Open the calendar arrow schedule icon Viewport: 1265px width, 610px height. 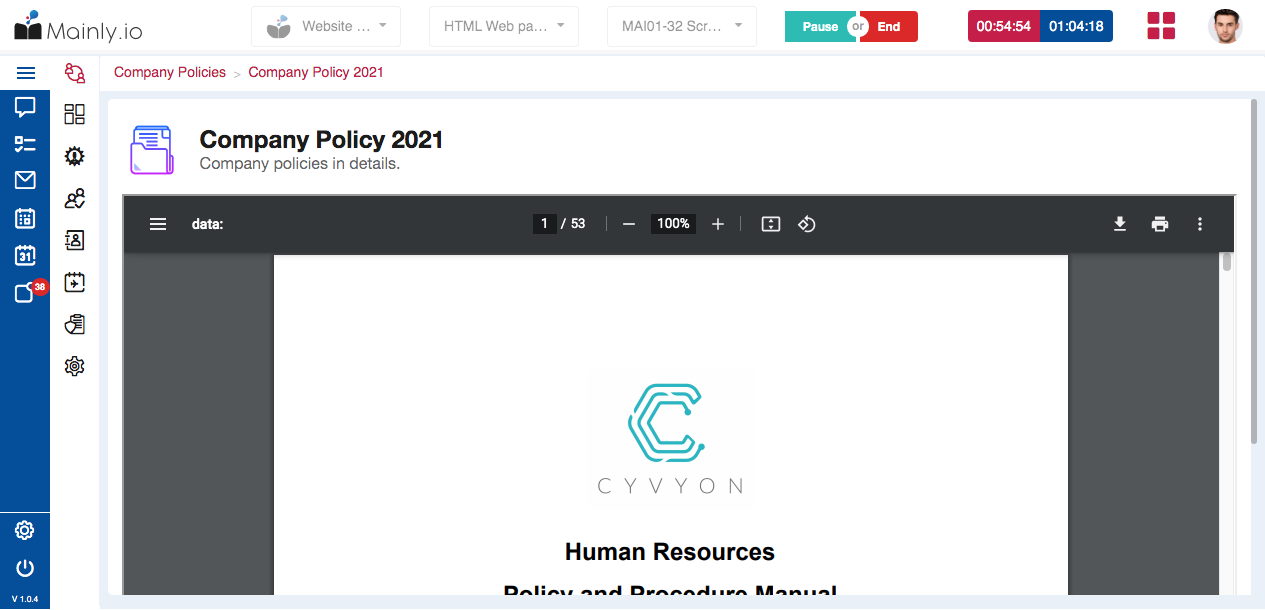click(74, 282)
